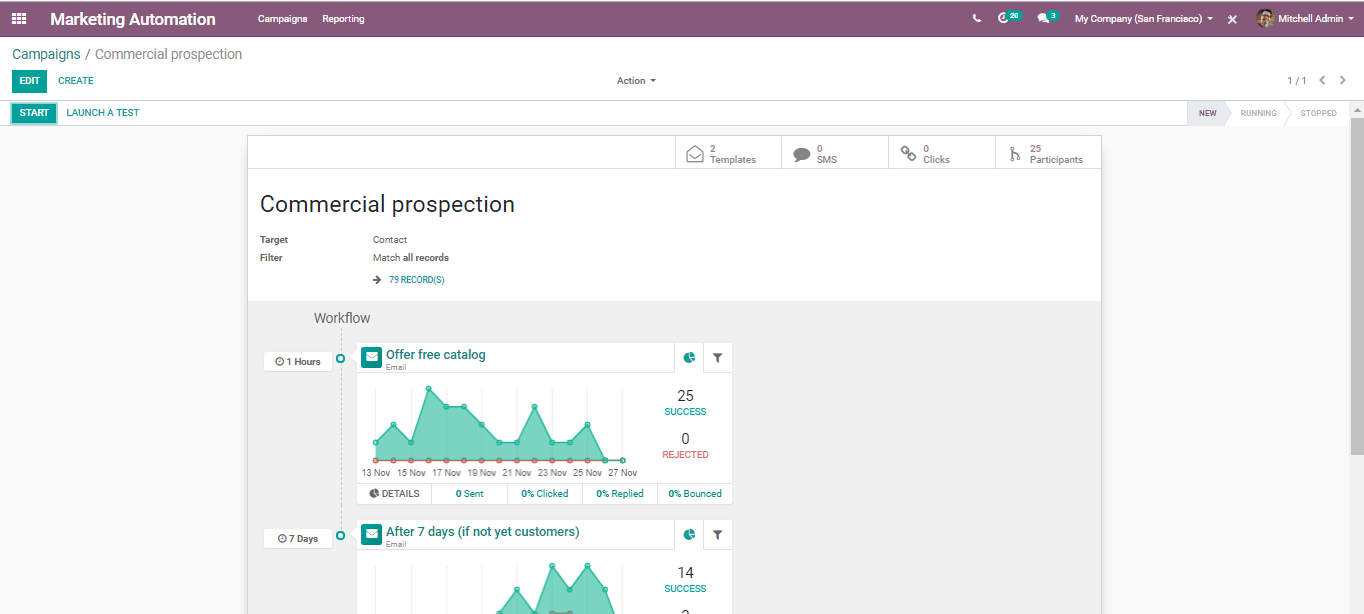Open Details tab of Offer free catalog
Image resolution: width=1364 pixels, height=614 pixels.
(x=394, y=494)
